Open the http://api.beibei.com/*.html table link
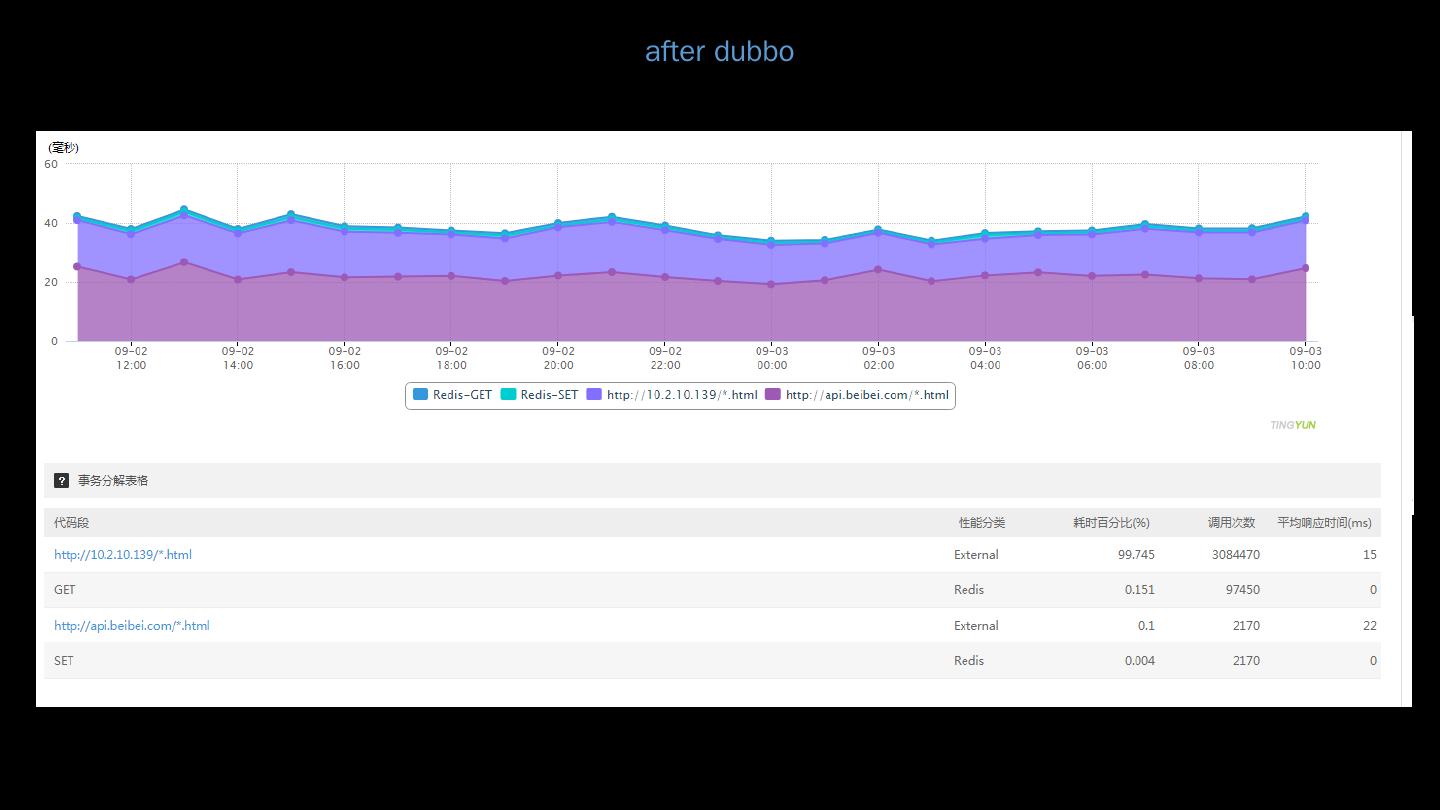The height and width of the screenshot is (810, 1440). (132, 625)
